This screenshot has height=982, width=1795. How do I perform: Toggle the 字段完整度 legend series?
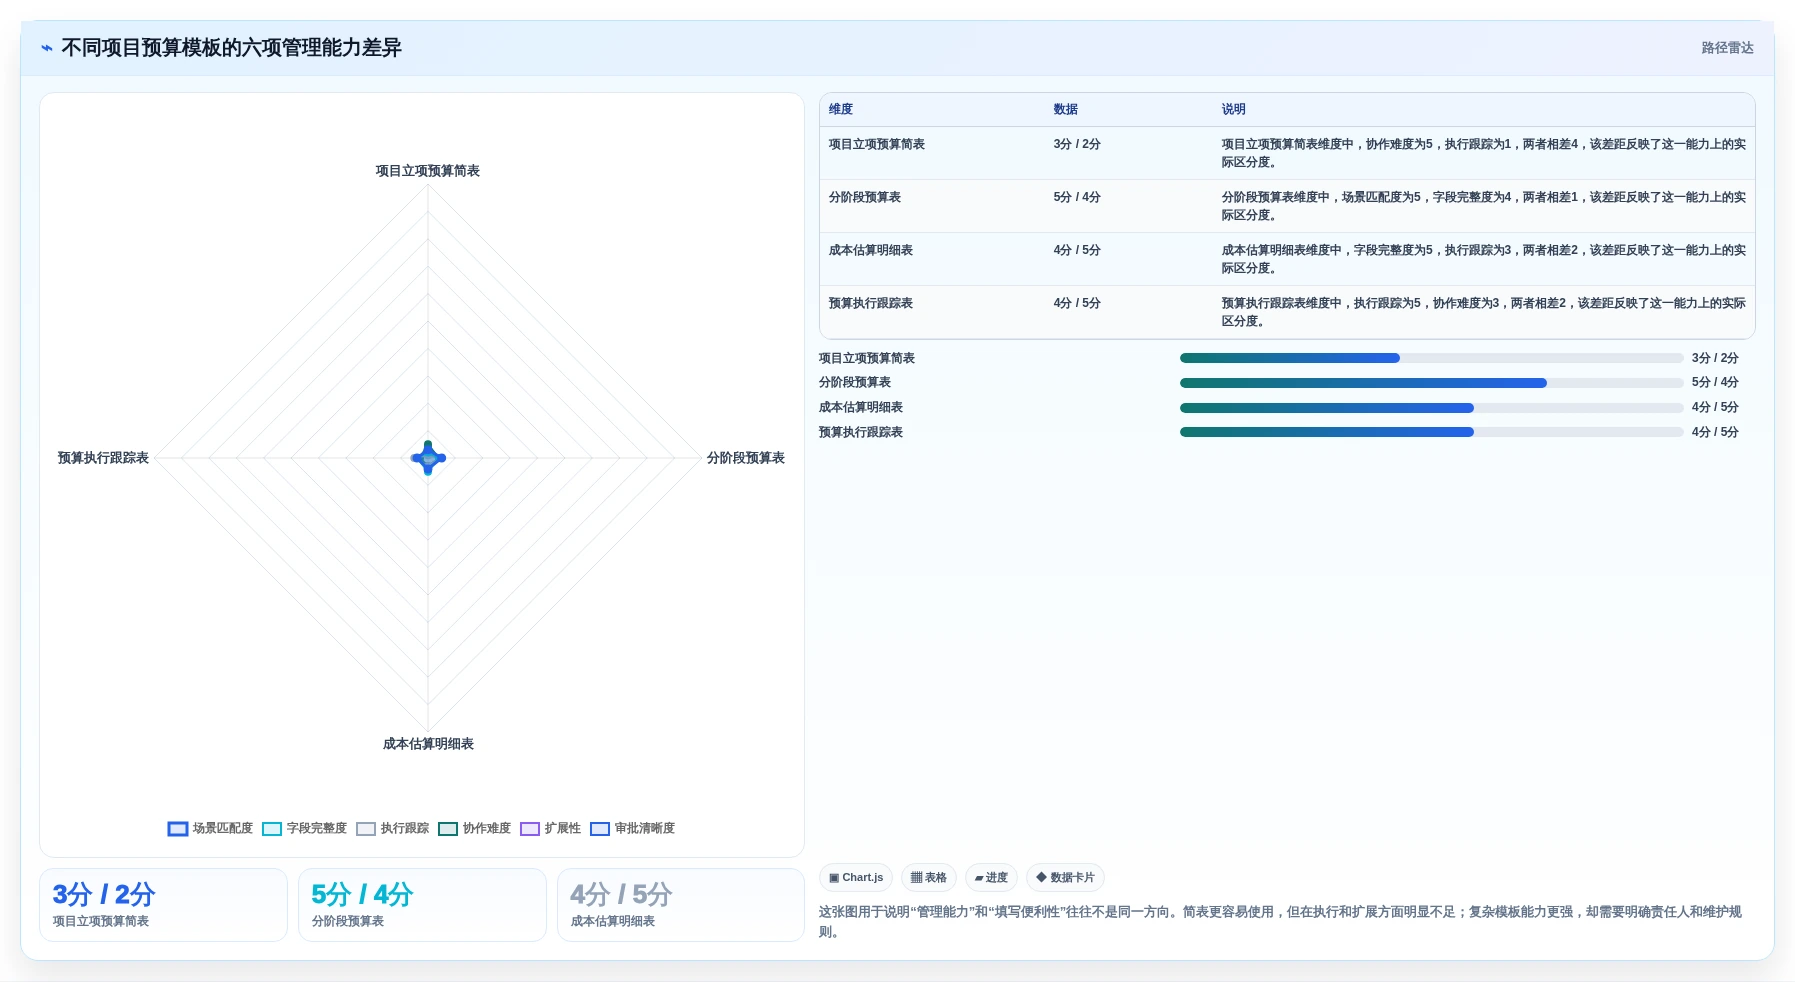(x=304, y=828)
